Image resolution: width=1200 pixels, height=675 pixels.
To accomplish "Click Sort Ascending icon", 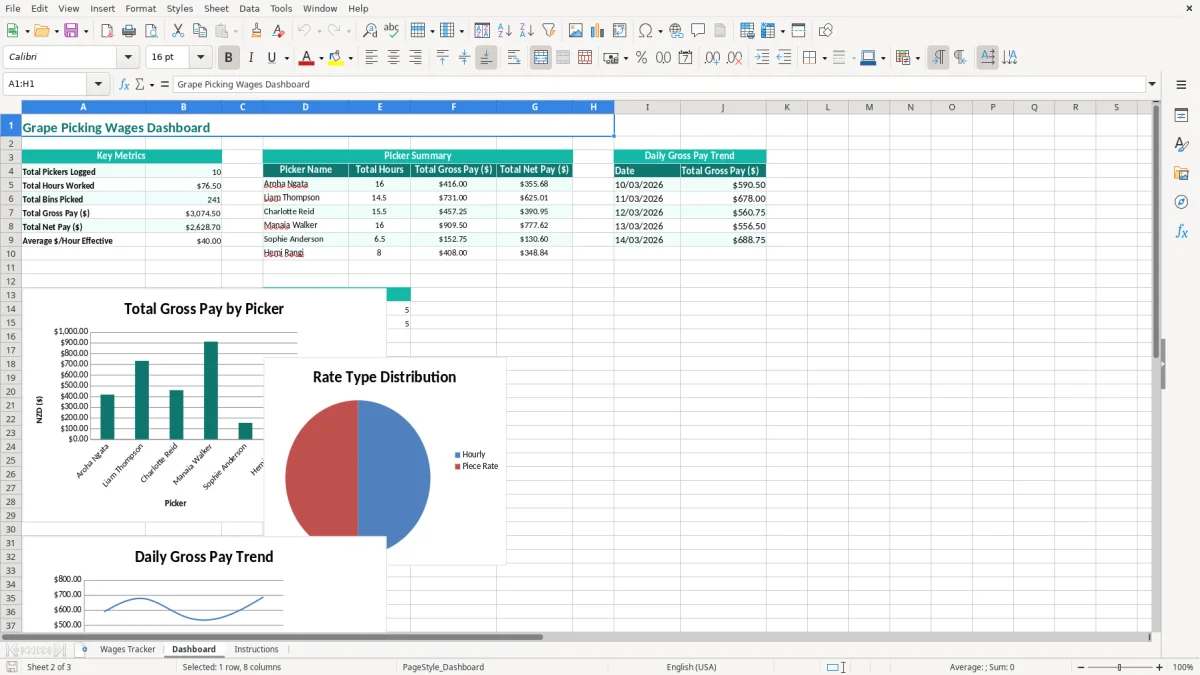I will click(505, 31).
